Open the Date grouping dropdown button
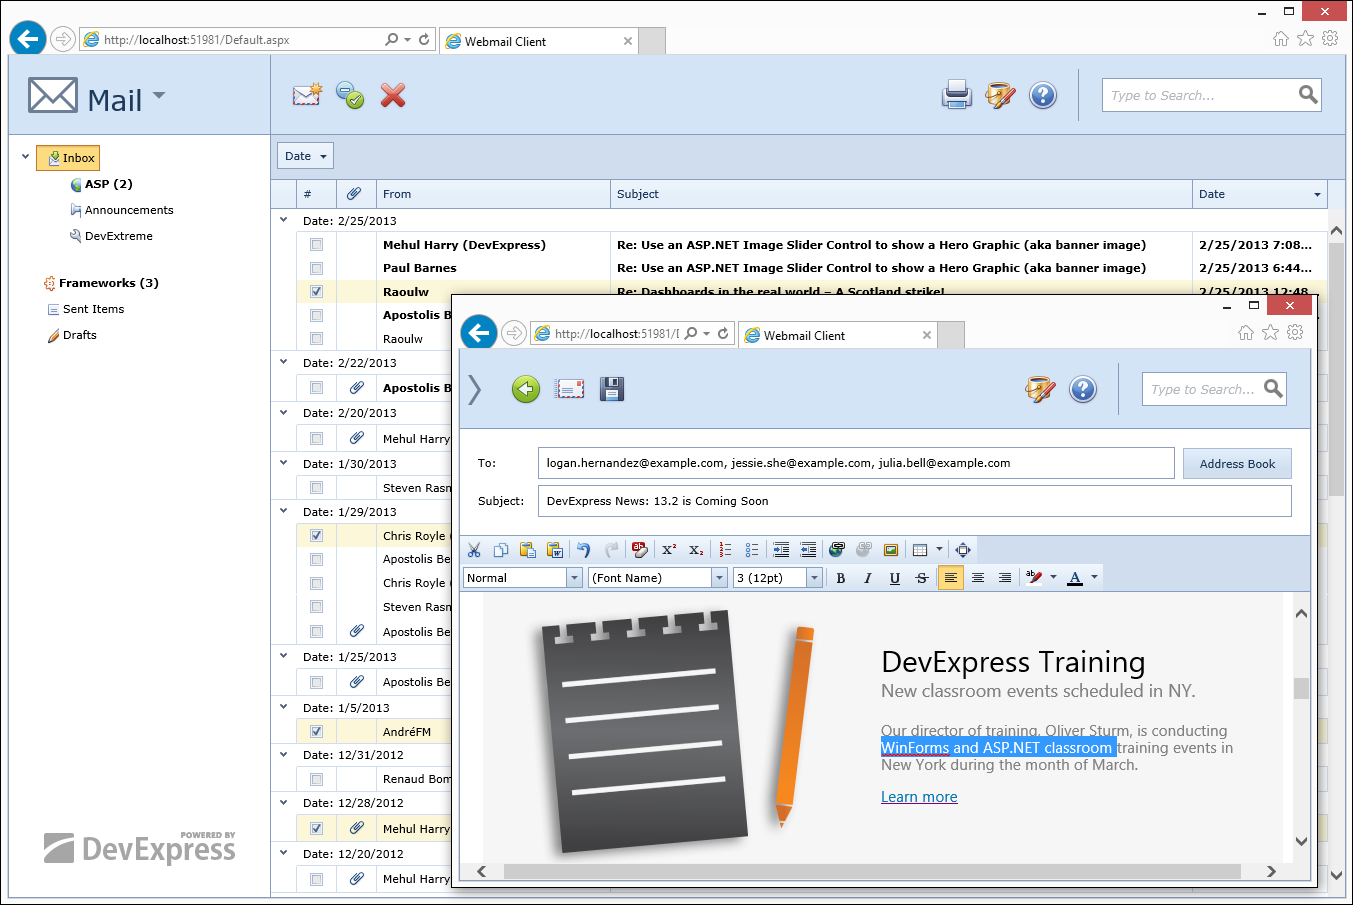 [305, 156]
